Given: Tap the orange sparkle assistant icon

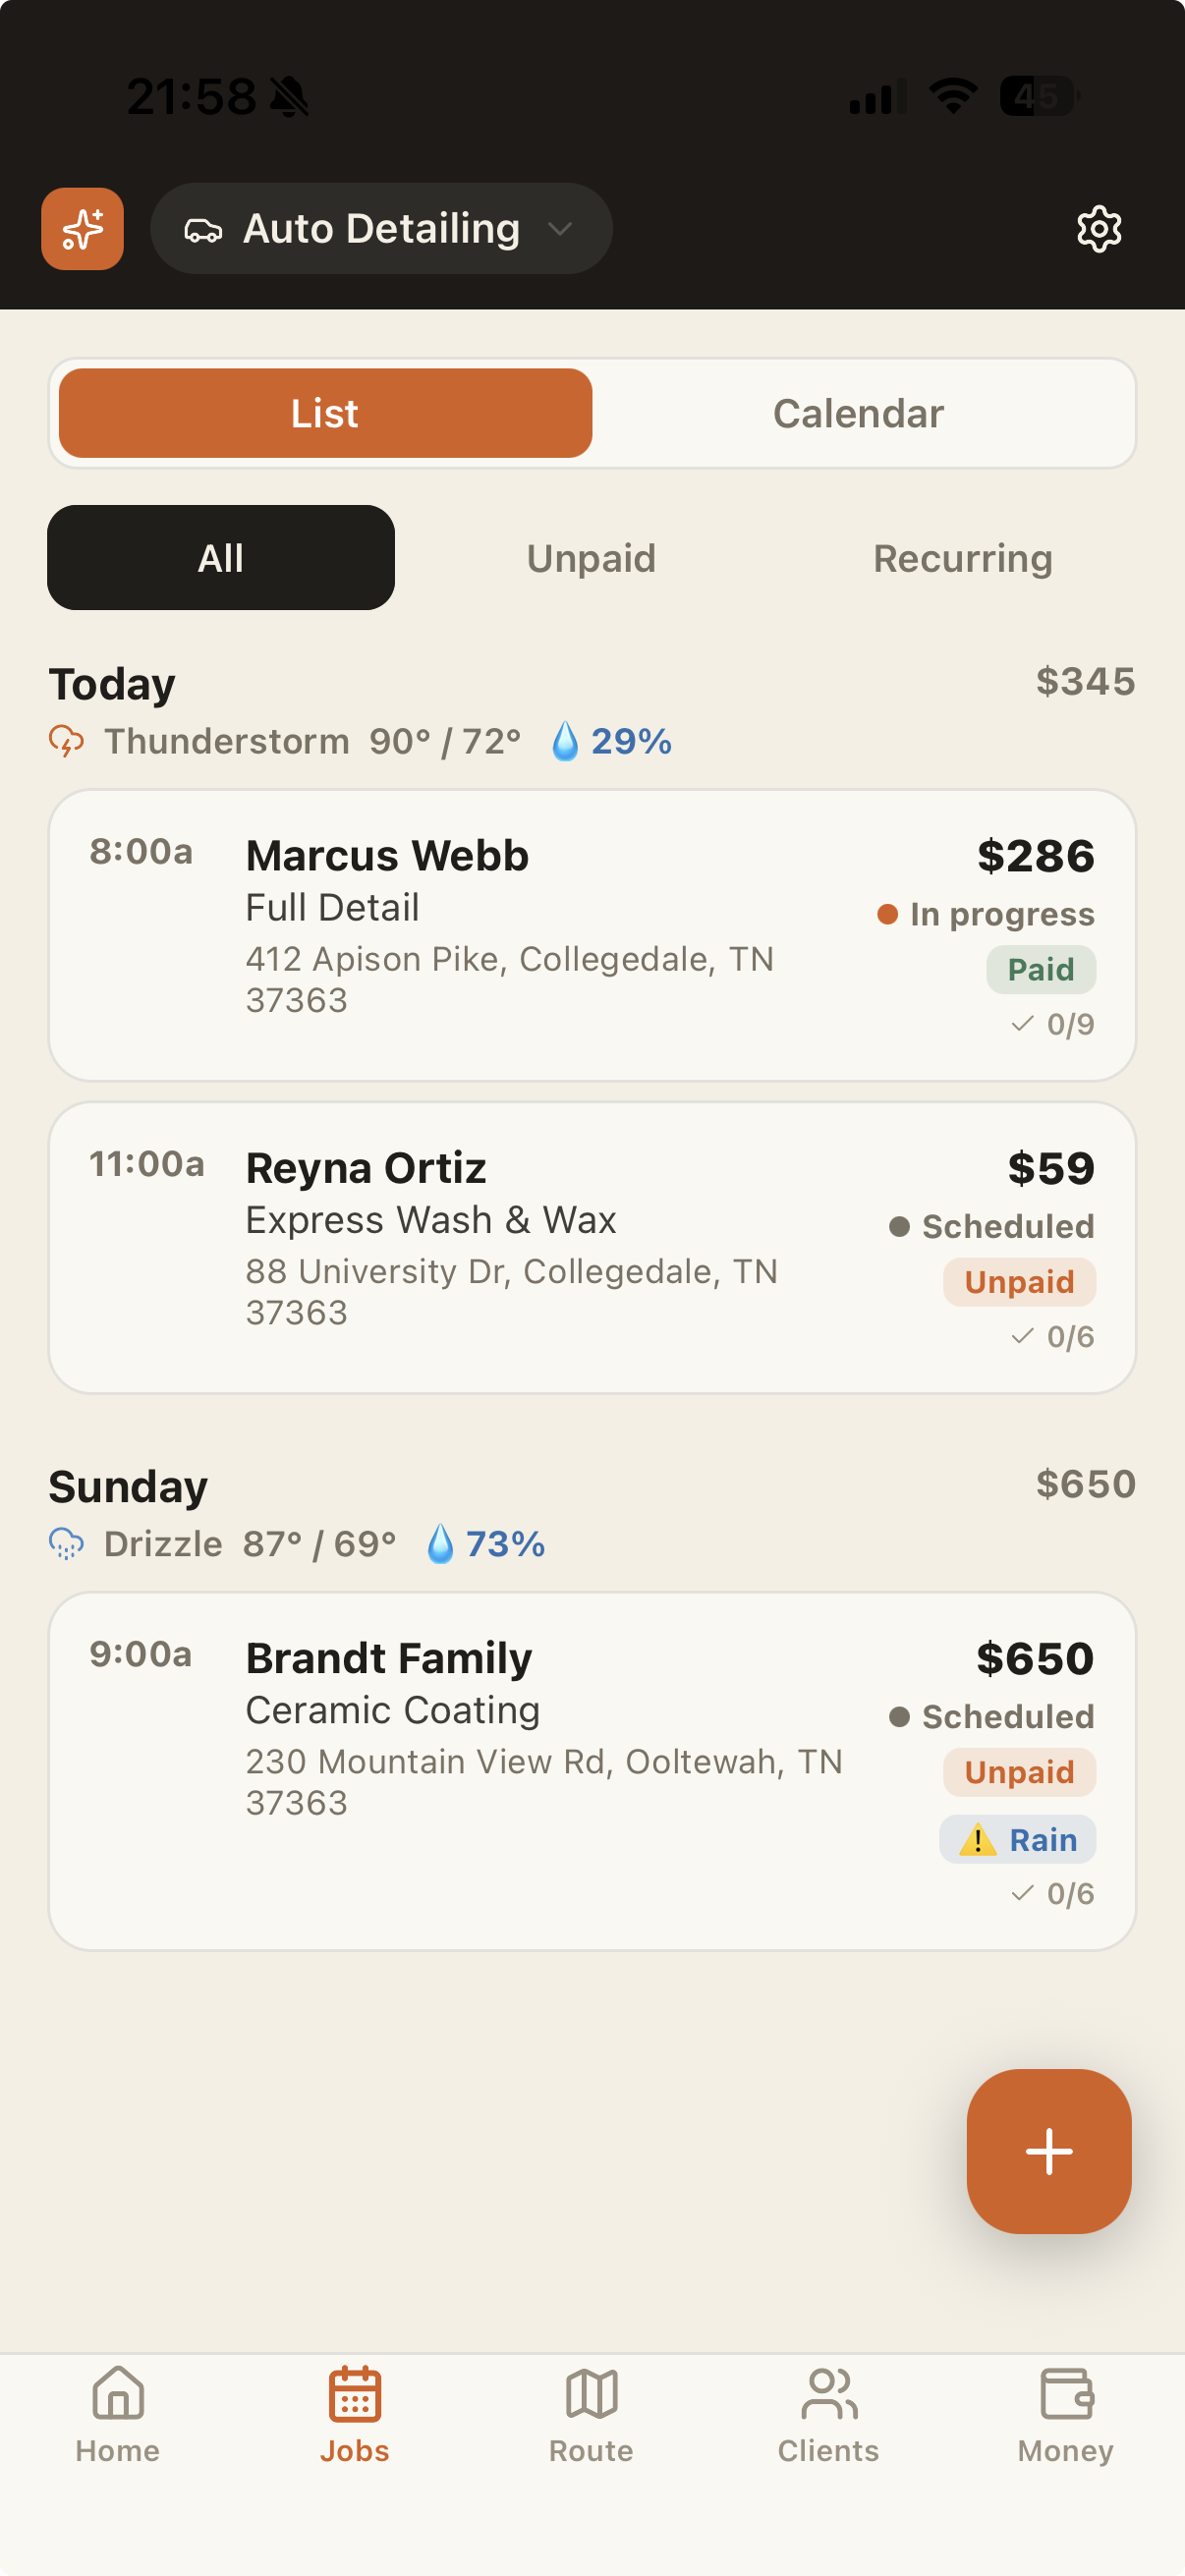Looking at the screenshot, I should tap(82, 229).
